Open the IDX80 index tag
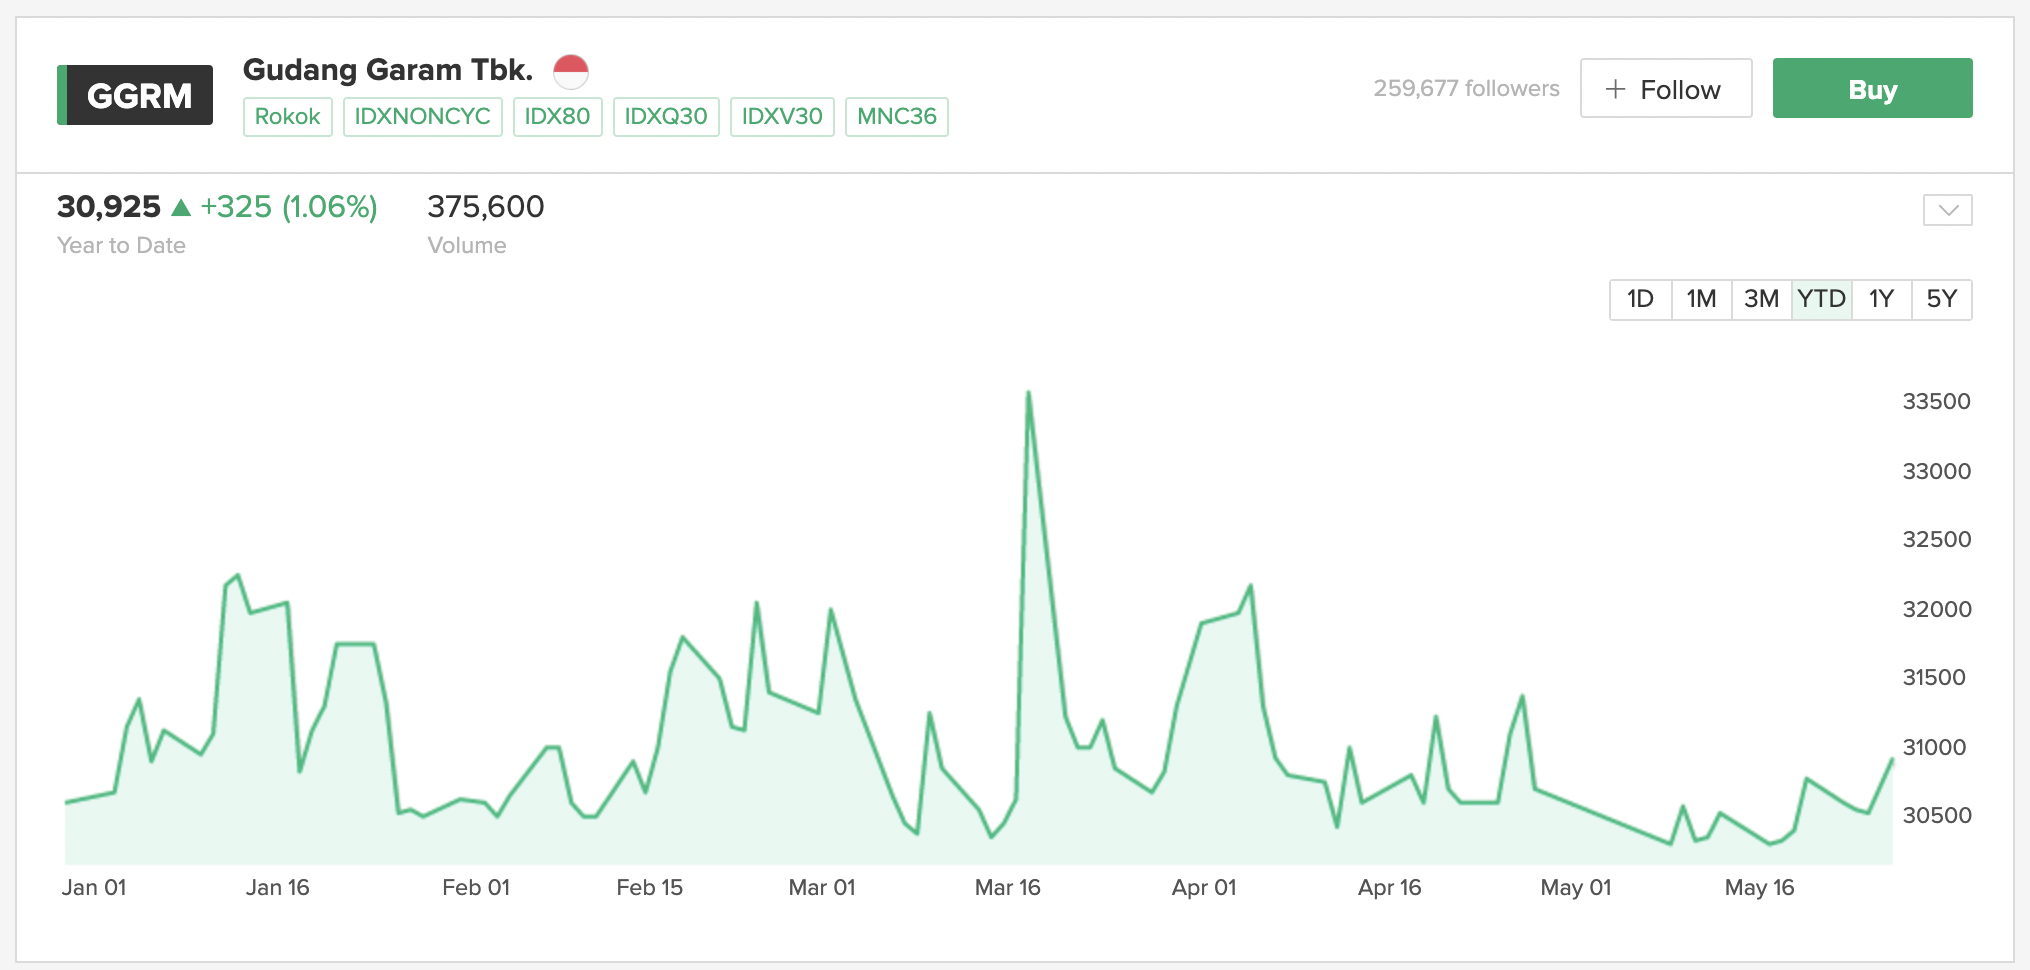The width and height of the screenshot is (2030, 970). pos(558,117)
